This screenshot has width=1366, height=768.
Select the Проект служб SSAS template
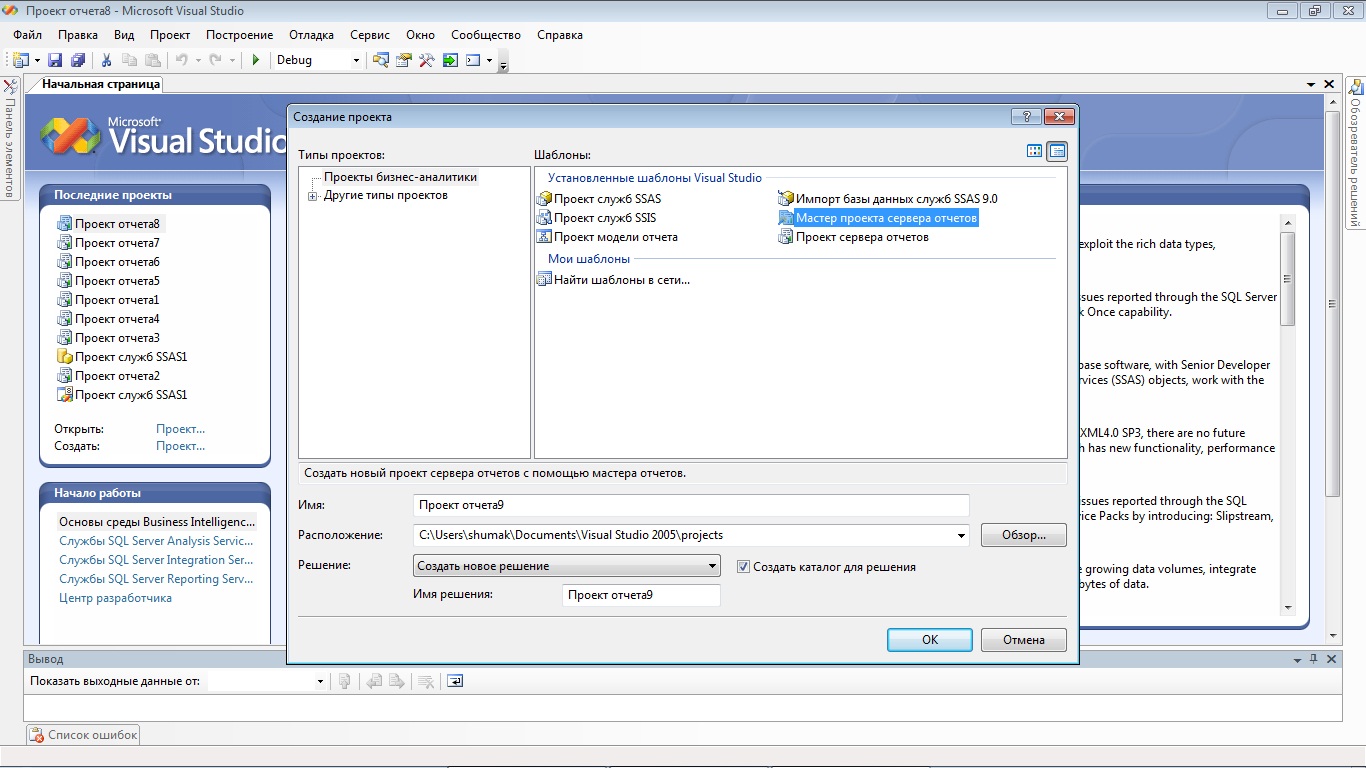tap(599, 199)
